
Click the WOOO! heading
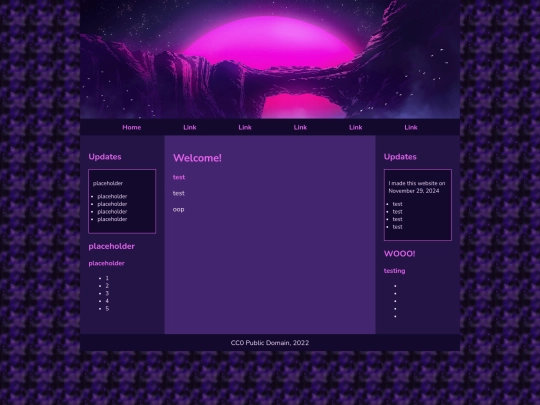point(399,254)
